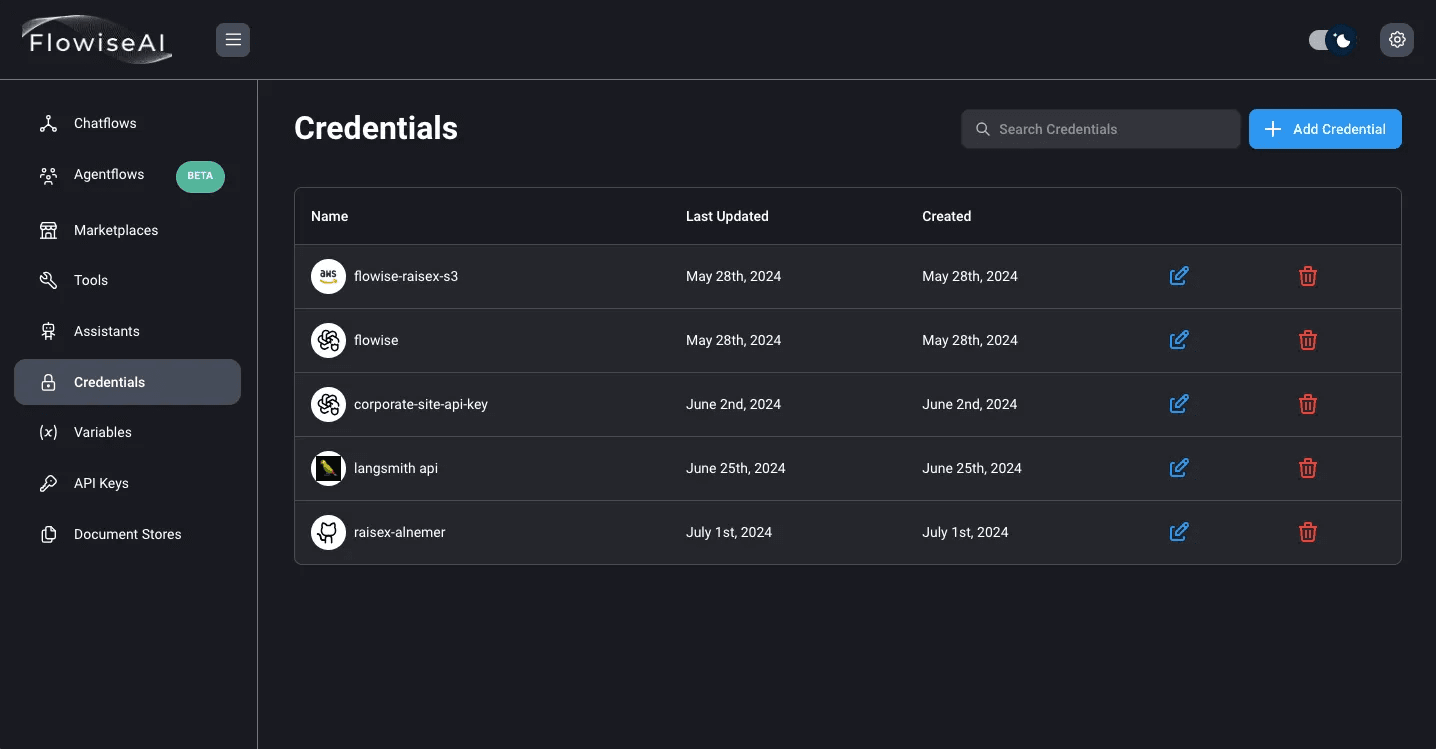The height and width of the screenshot is (749, 1436).
Task: Go to Agentflows page
Action: click(x=109, y=174)
